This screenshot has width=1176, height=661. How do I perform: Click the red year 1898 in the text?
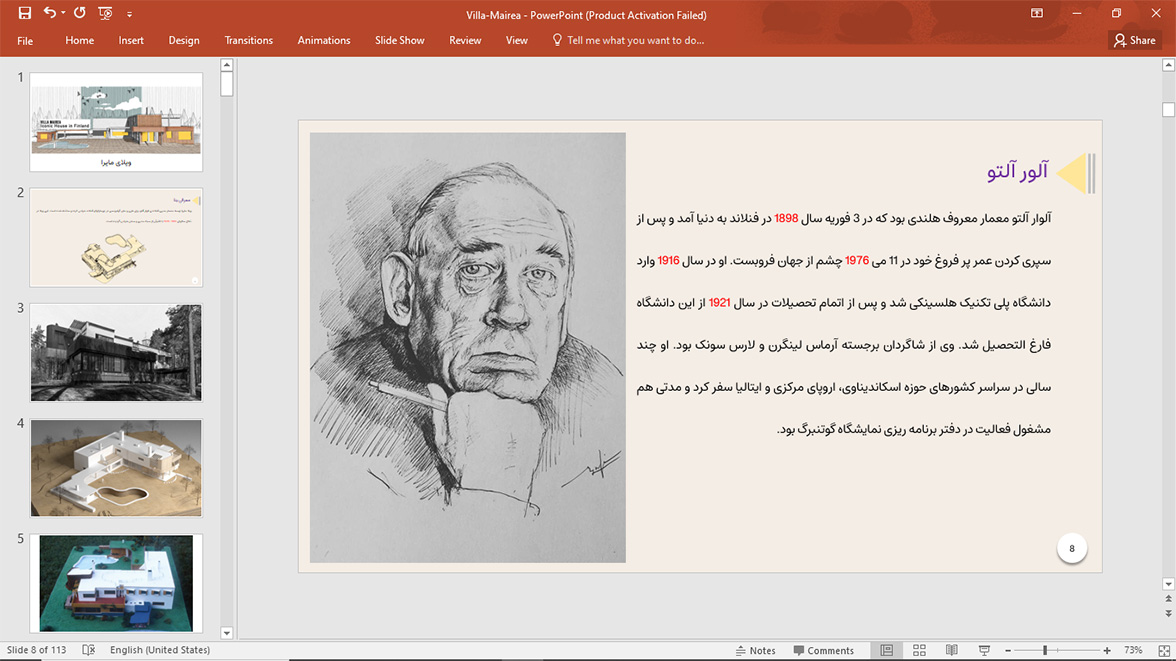(786, 218)
